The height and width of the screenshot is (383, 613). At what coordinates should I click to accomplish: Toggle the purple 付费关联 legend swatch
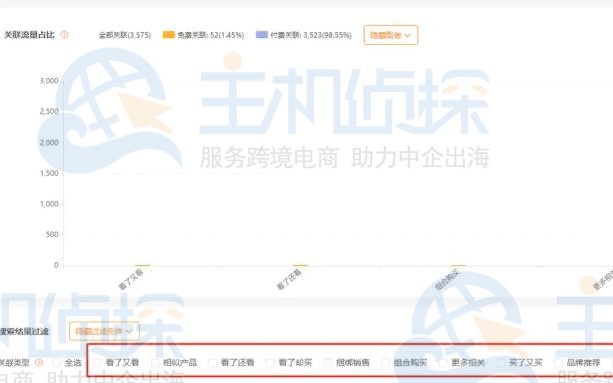[262, 35]
